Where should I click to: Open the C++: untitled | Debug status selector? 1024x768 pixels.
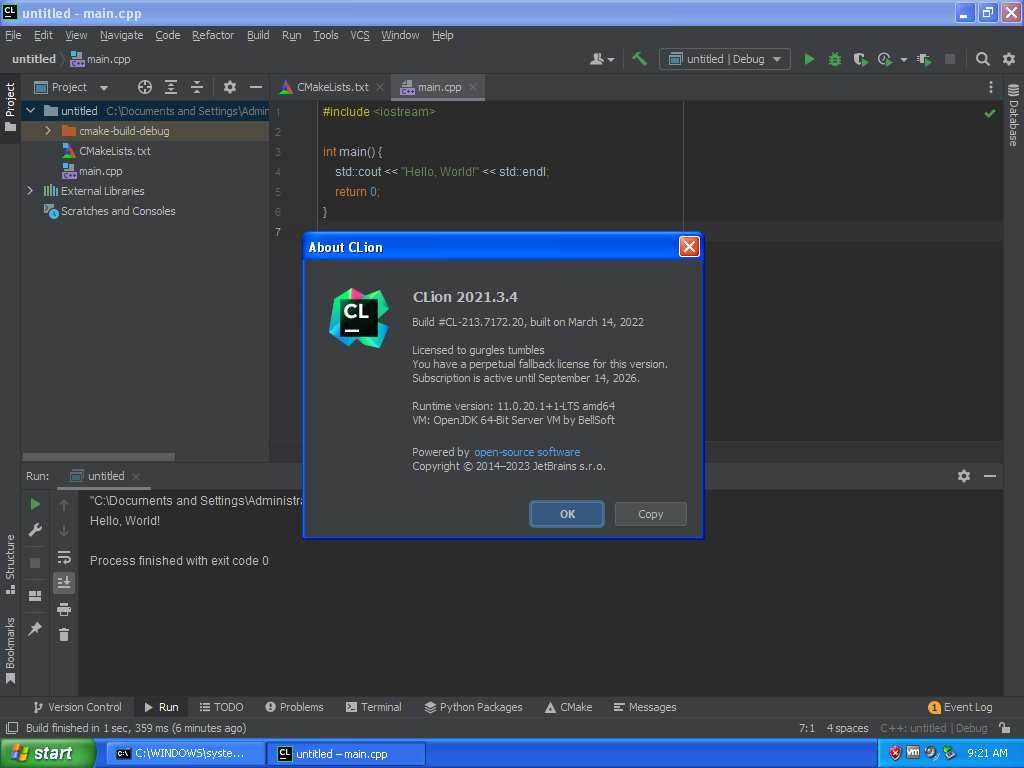pyautogui.click(x=934, y=728)
